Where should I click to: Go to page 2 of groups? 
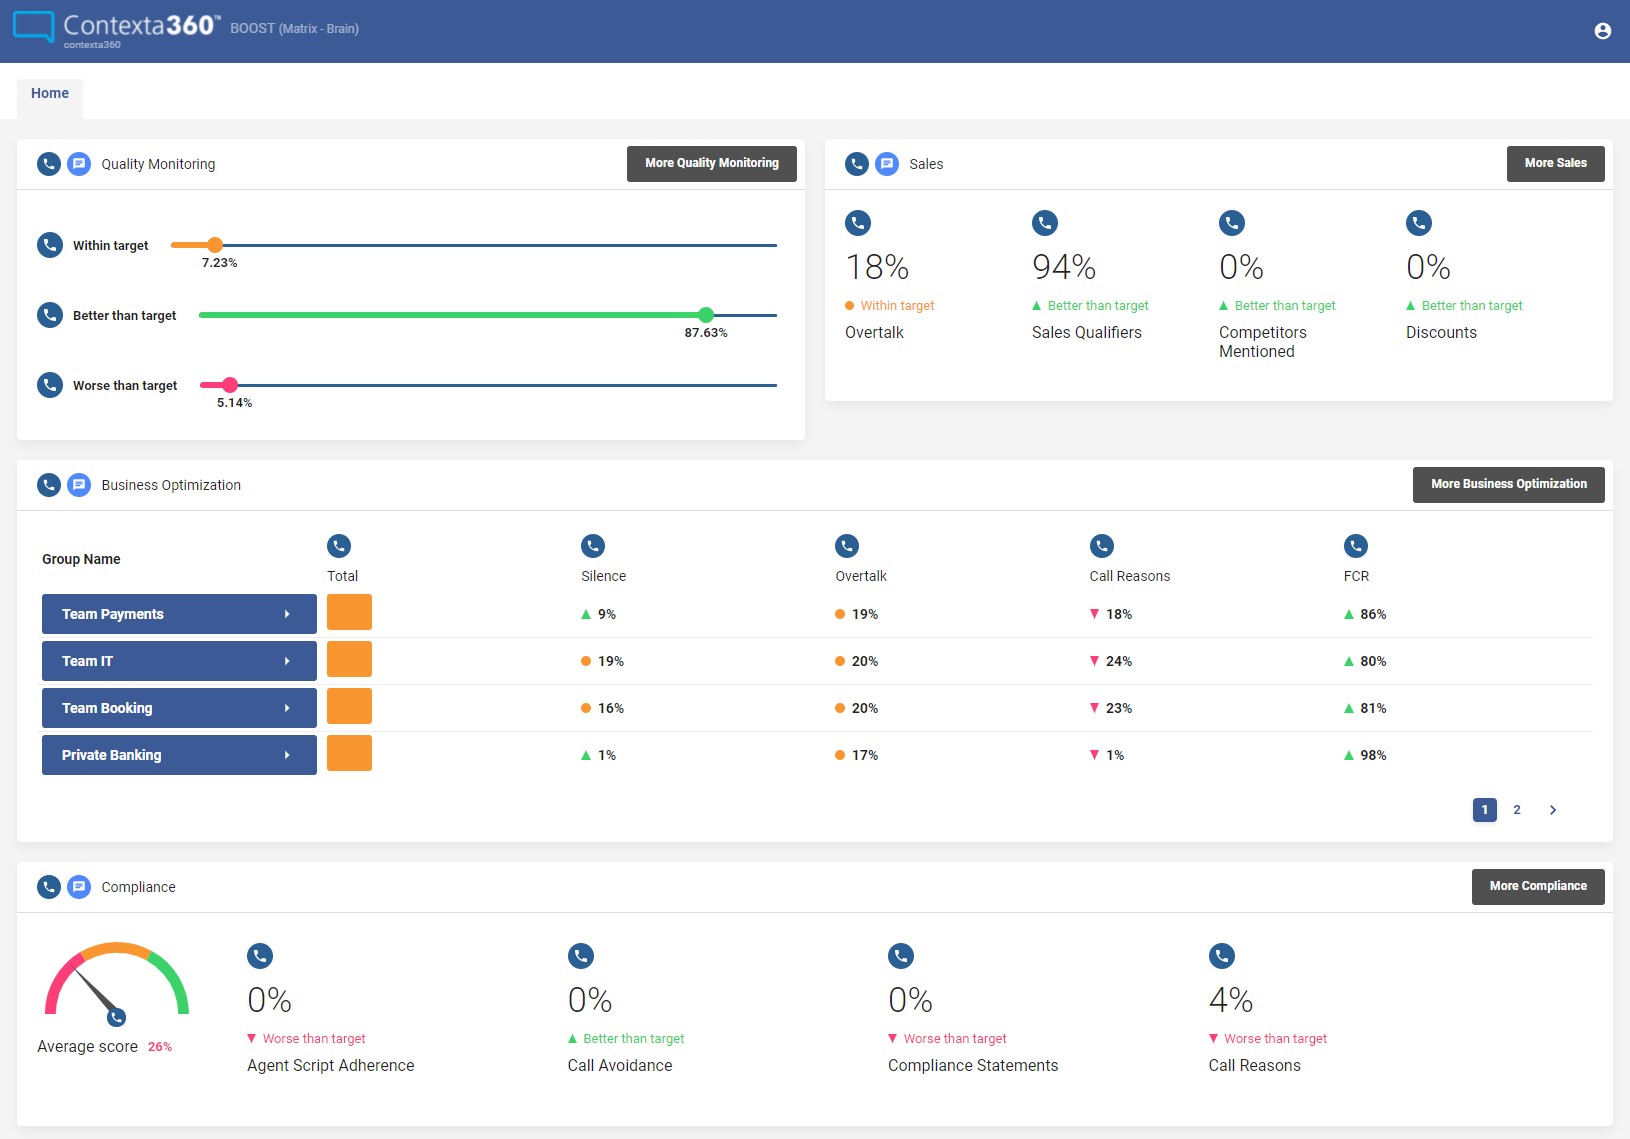tap(1517, 810)
